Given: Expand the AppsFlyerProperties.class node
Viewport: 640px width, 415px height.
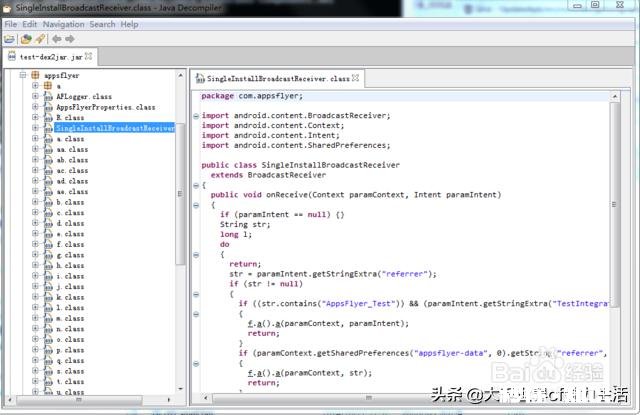Looking at the screenshot, I should click(36, 107).
